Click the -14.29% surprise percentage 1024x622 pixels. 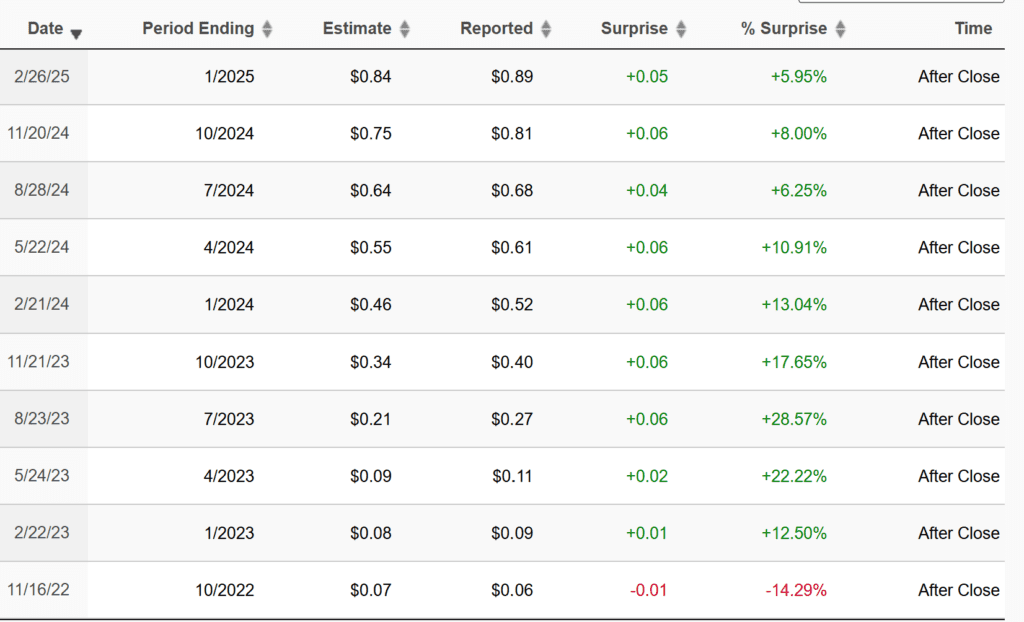[x=796, y=589]
